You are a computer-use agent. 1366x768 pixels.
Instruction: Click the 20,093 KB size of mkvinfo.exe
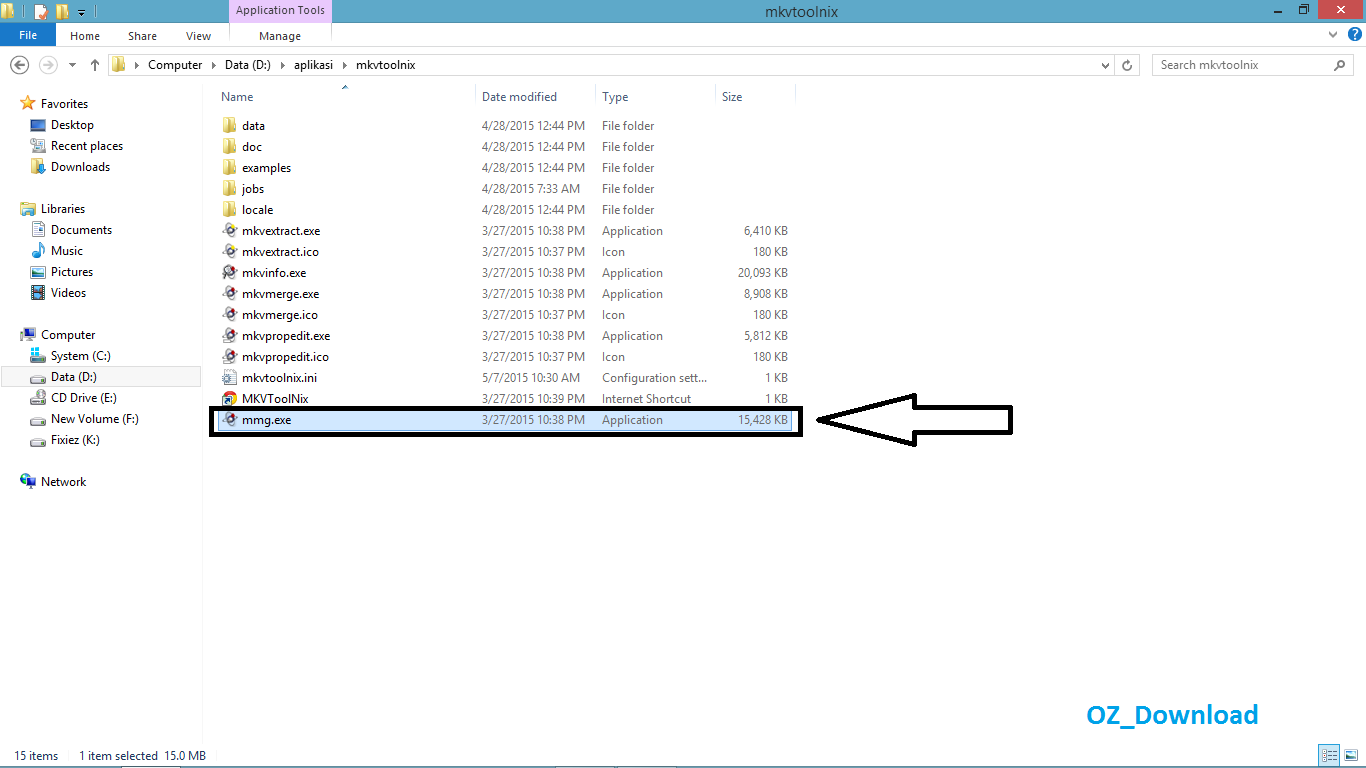pos(763,273)
